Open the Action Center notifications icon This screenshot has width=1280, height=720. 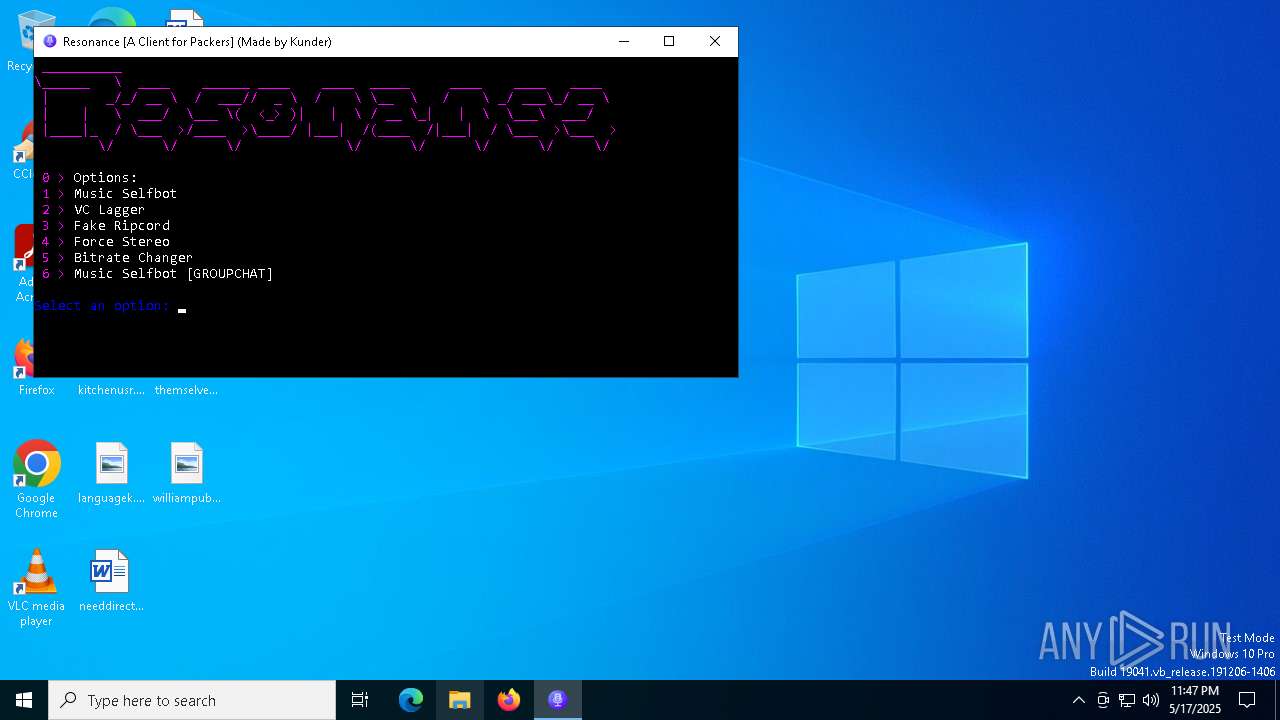point(1247,700)
